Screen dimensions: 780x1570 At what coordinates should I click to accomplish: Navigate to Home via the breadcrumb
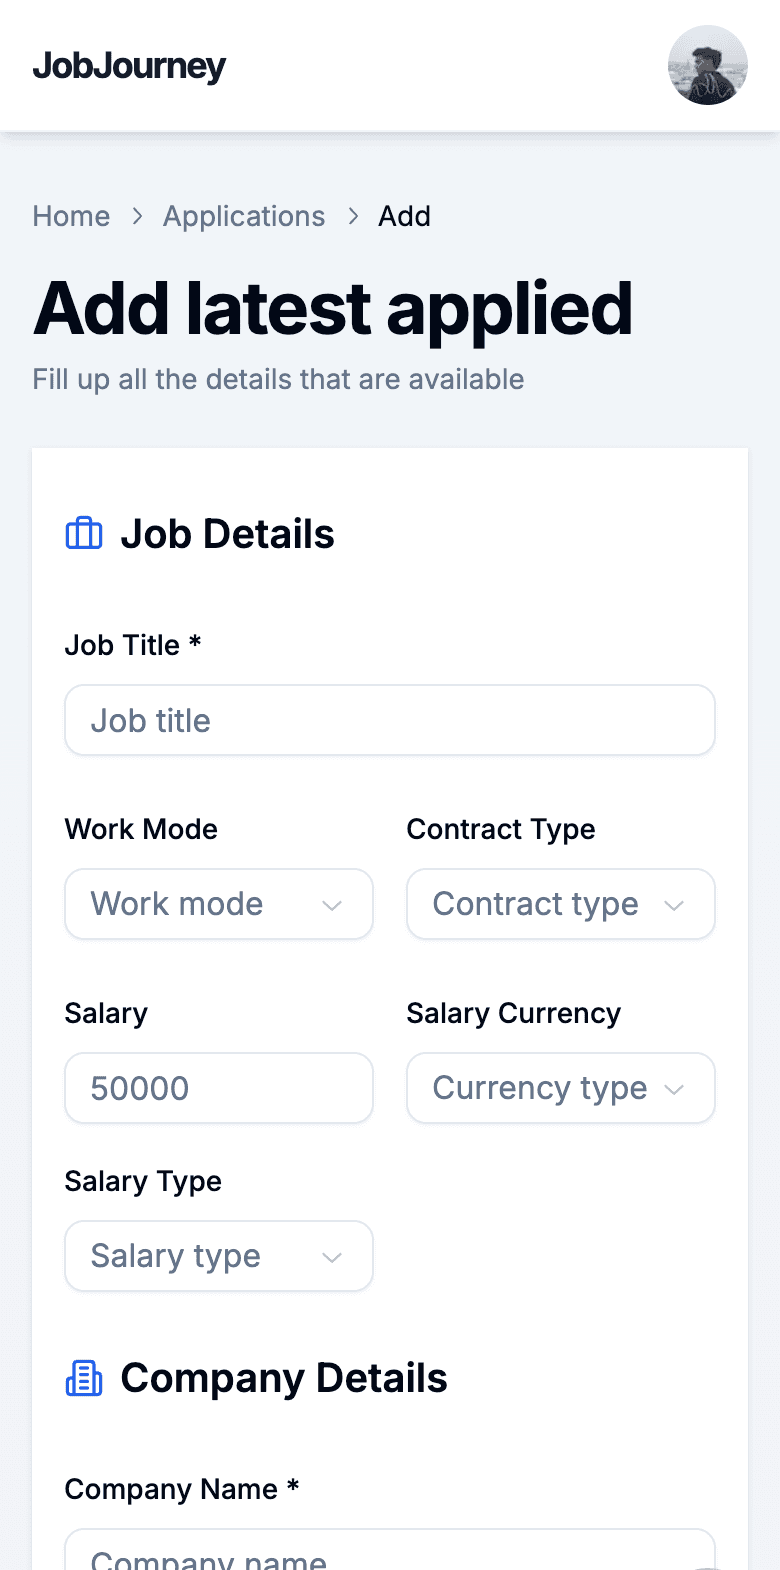click(x=71, y=216)
